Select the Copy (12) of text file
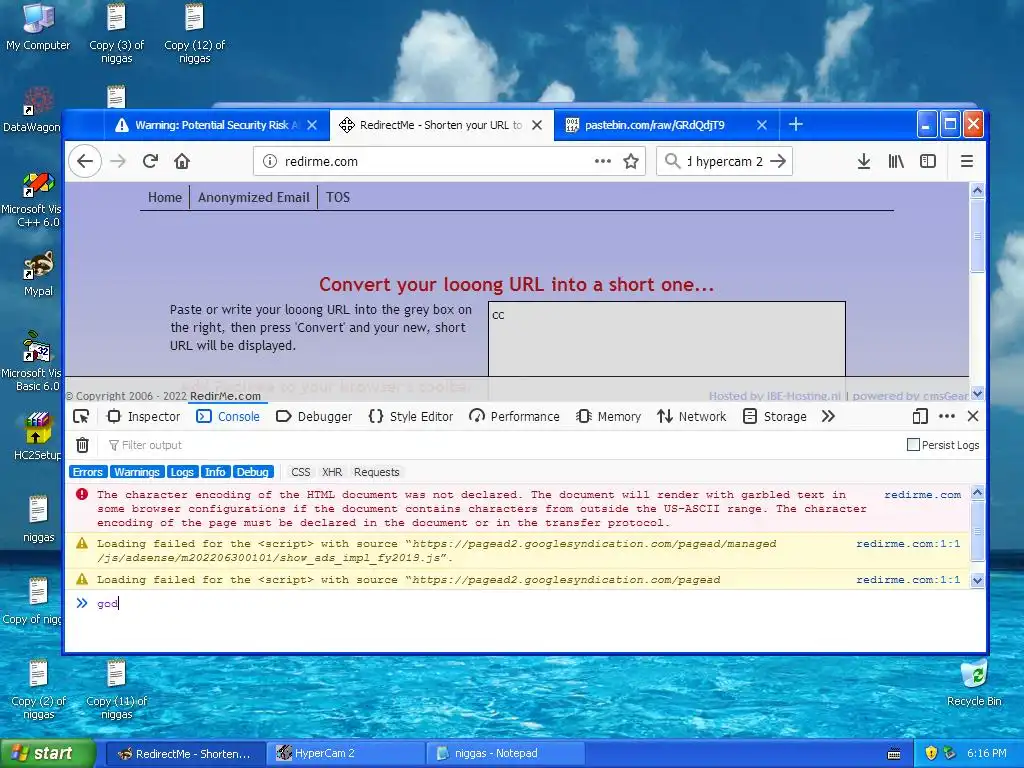 [195, 33]
